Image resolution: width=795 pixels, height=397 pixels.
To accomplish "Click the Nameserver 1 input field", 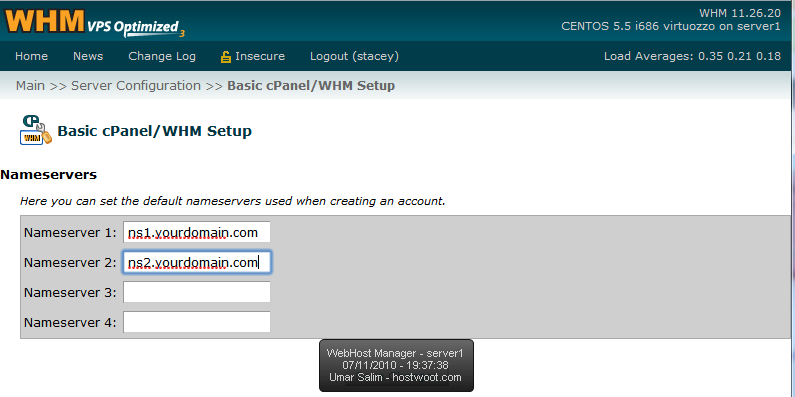I will coord(197,232).
